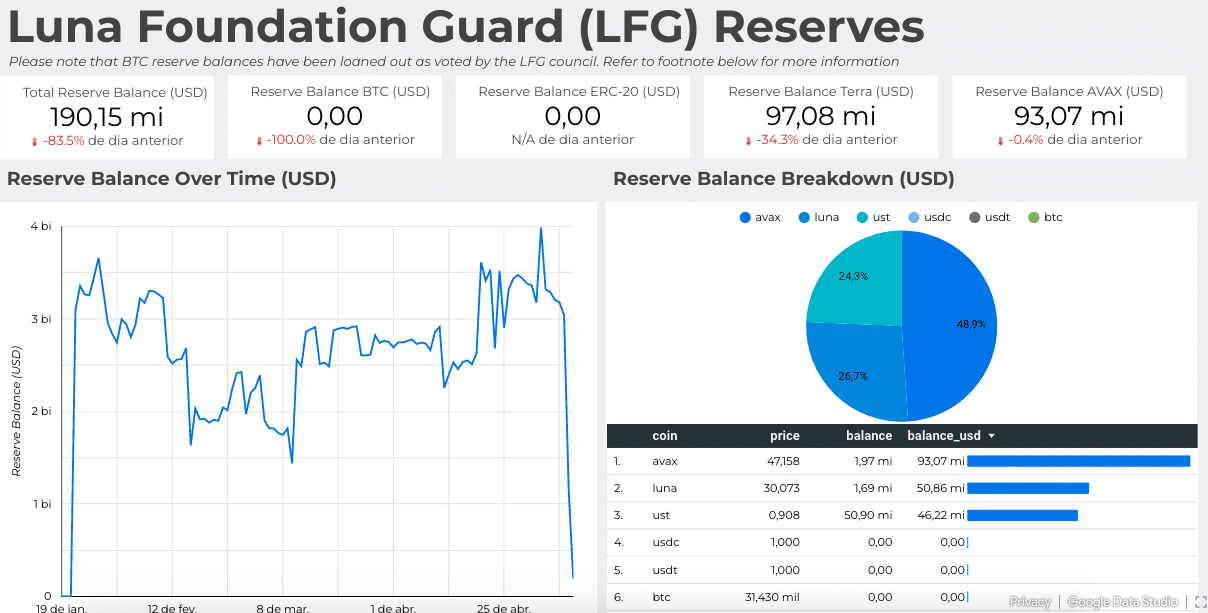Click the Reserve Balance Breakdown heading
Screen dimensions: 1208x613
[784, 179]
